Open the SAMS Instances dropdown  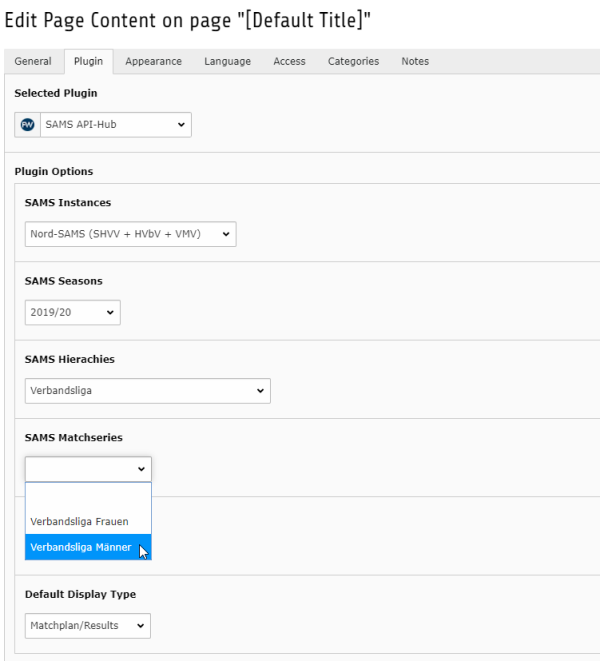tap(130, 234)
